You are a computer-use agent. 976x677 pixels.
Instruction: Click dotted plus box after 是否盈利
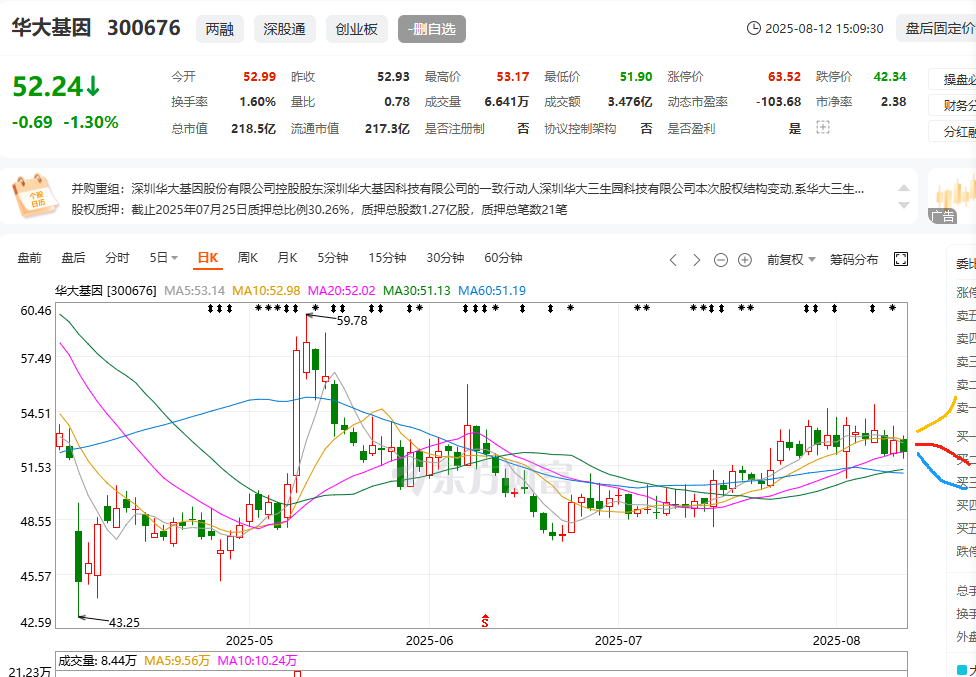(823, 128)
